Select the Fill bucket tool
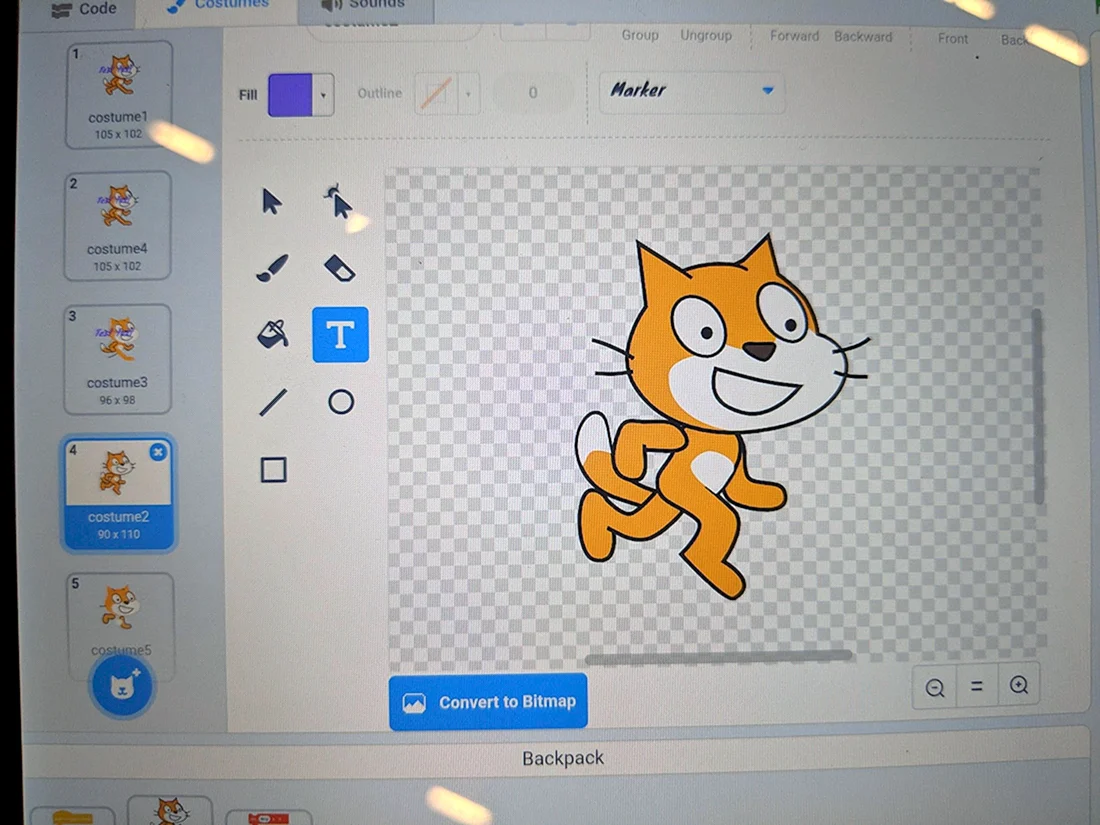 pos(273,334)
